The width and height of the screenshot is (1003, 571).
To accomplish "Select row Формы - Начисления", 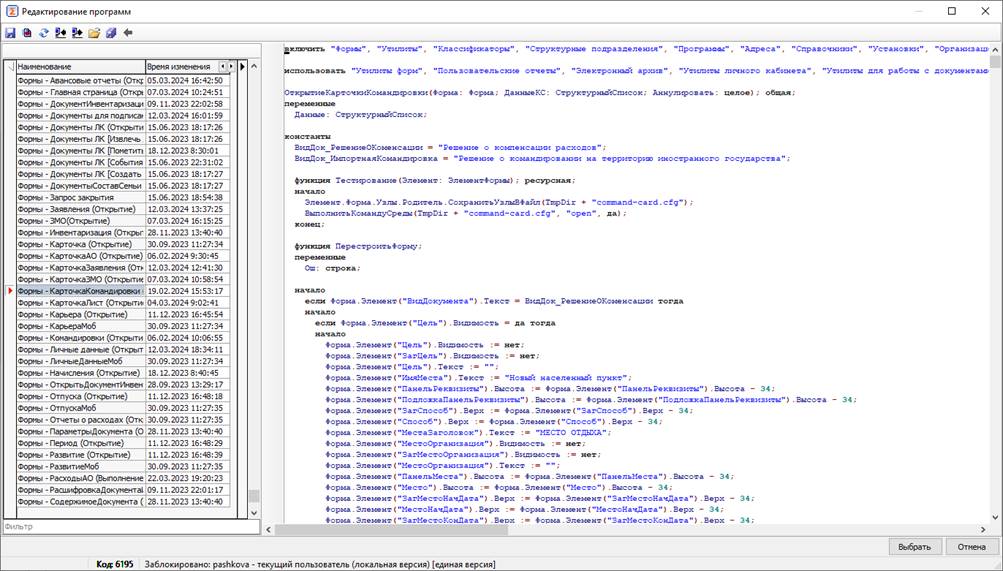I will (x=123, y=373).
